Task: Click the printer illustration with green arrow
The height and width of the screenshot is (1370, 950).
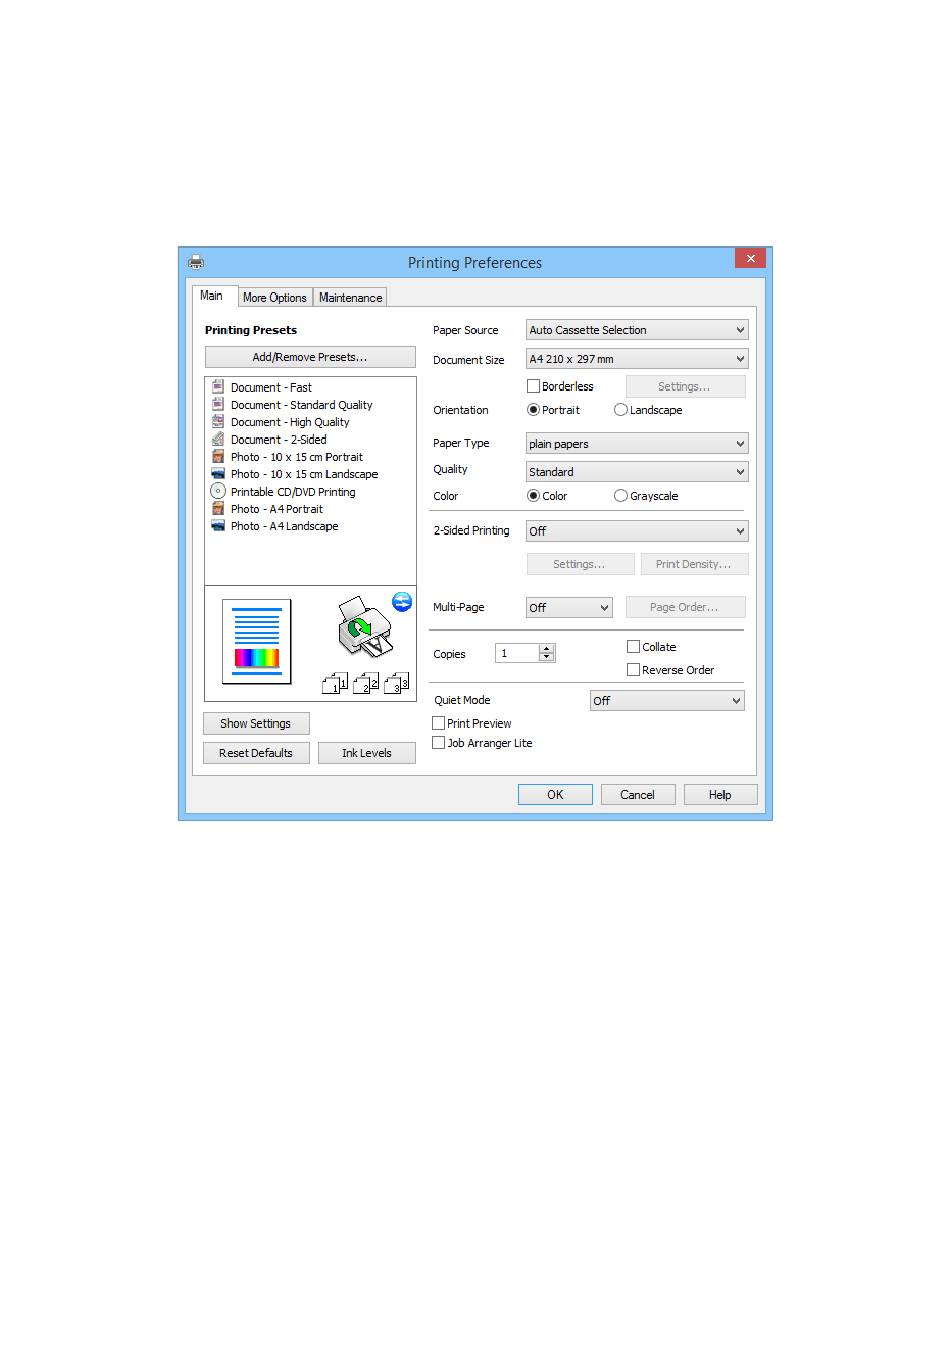Action: point(364,627)
